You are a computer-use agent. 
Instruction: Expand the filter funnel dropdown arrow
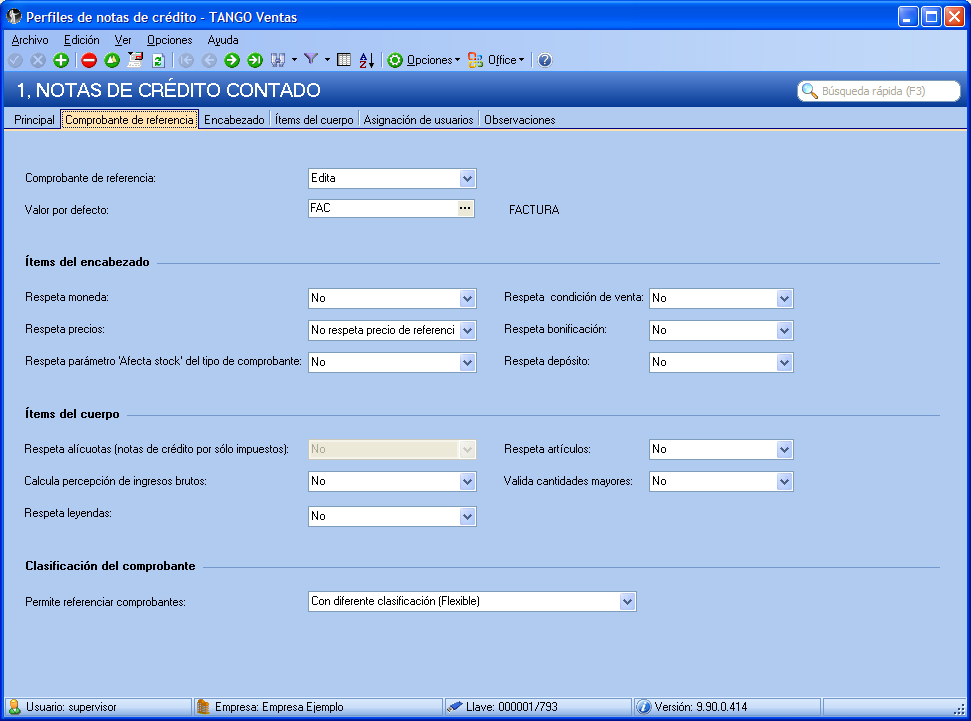tap(327, 60)
